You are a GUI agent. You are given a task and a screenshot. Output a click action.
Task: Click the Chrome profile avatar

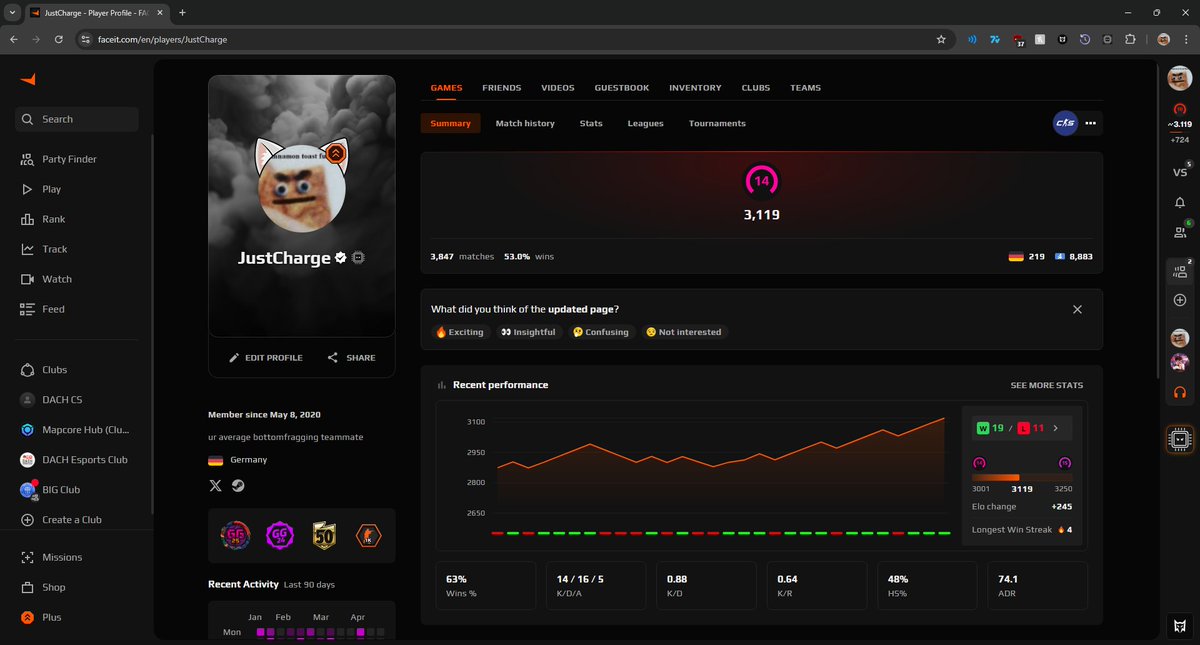(x=1163, y=40)
